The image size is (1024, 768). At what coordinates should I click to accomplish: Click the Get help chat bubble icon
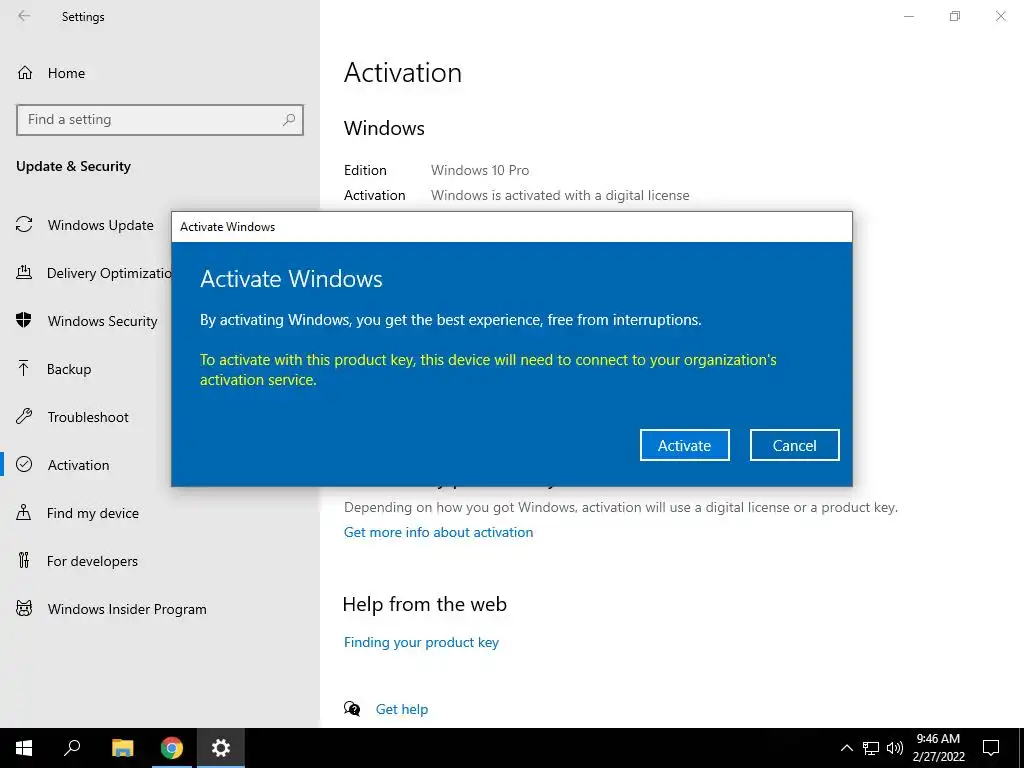[x=352, y=709]
